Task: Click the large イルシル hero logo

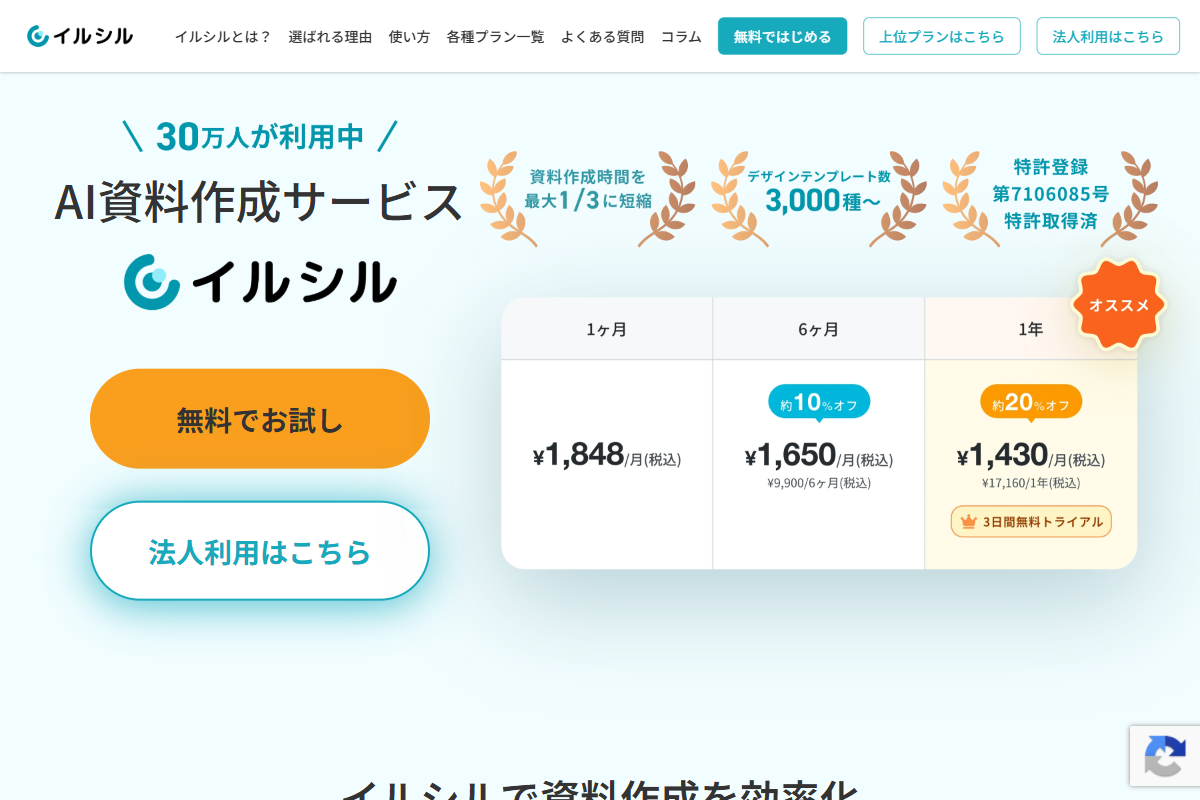Action: tap(260, 281)
